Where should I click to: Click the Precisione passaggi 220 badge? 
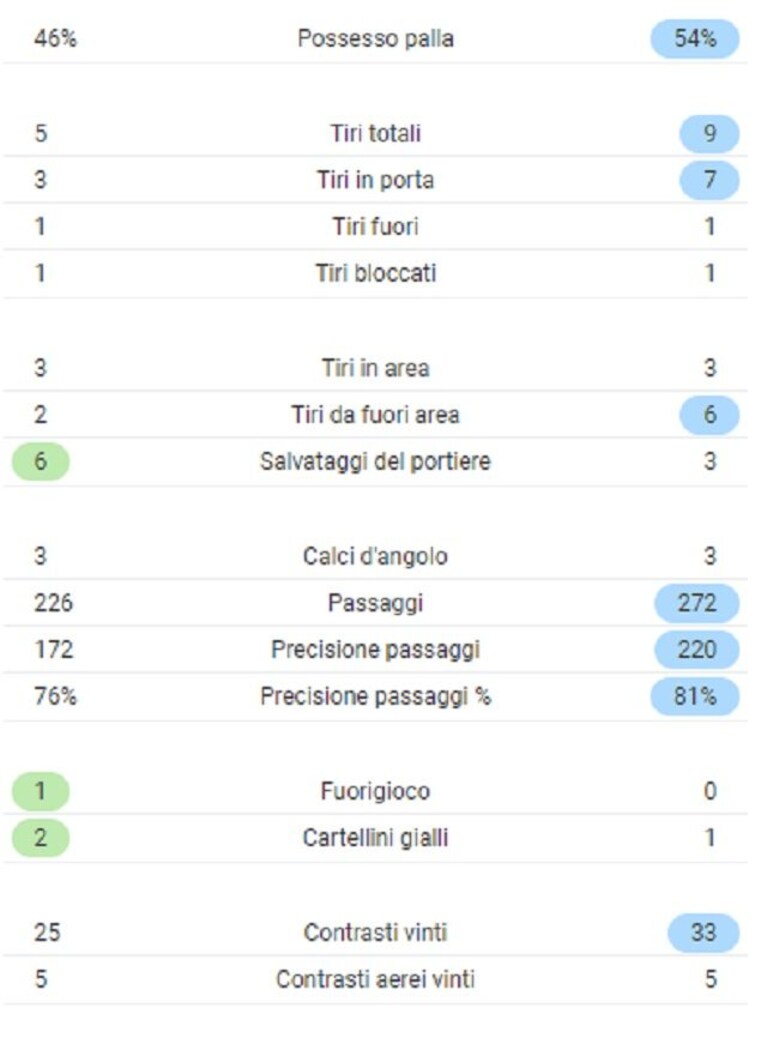point(696,649)
